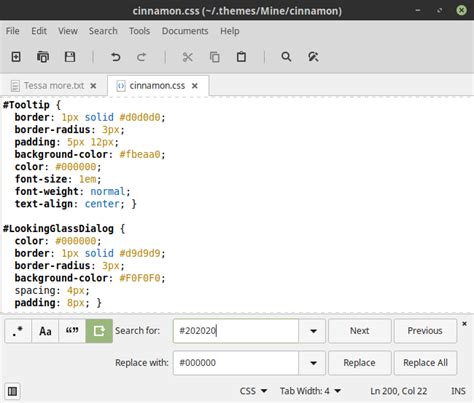
Task: Create a new document with toolbar icon
Action: point(16,57)
